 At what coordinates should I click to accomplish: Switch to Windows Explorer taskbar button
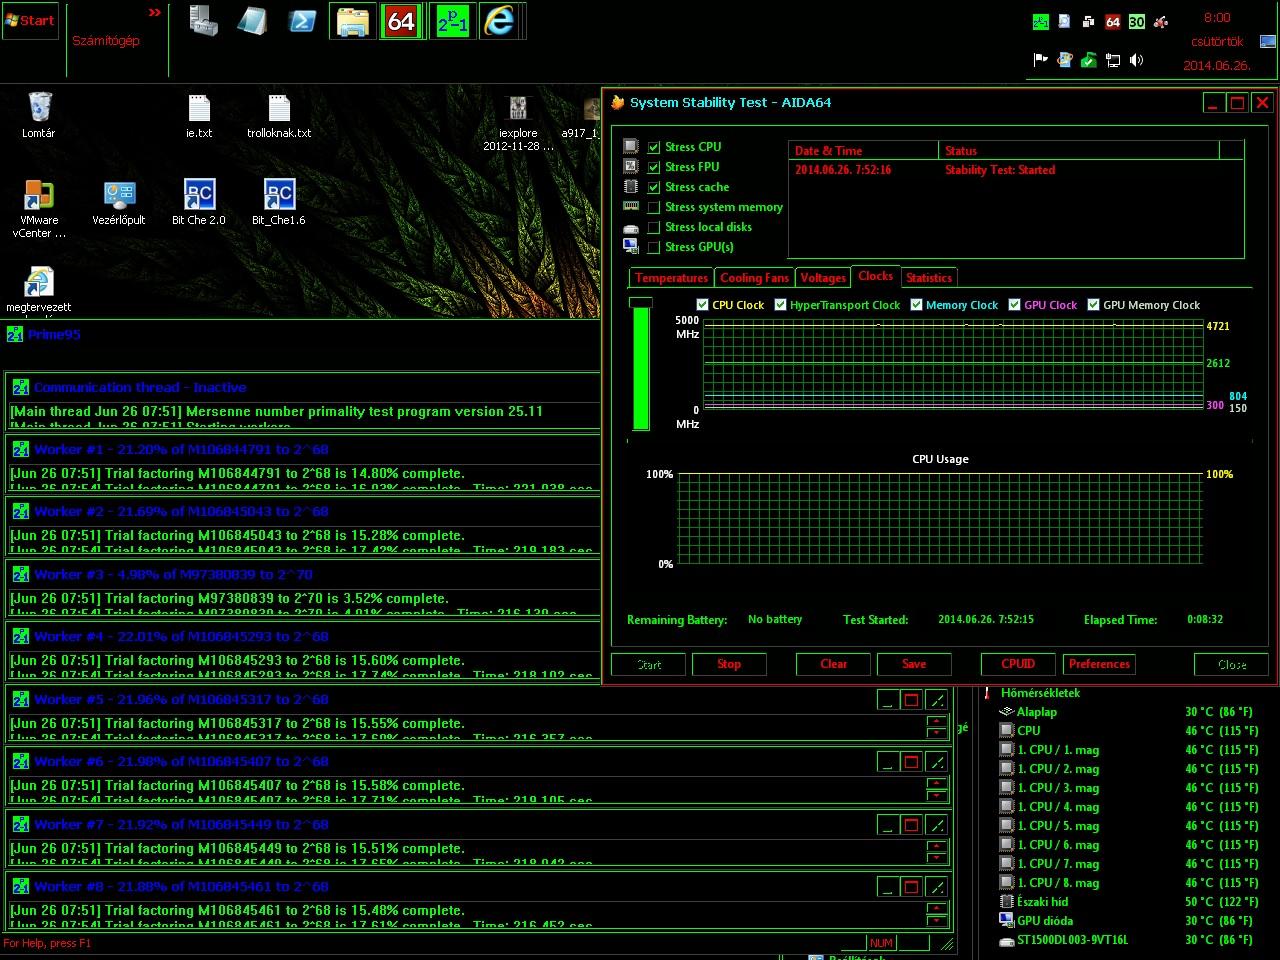click(353, 21)
